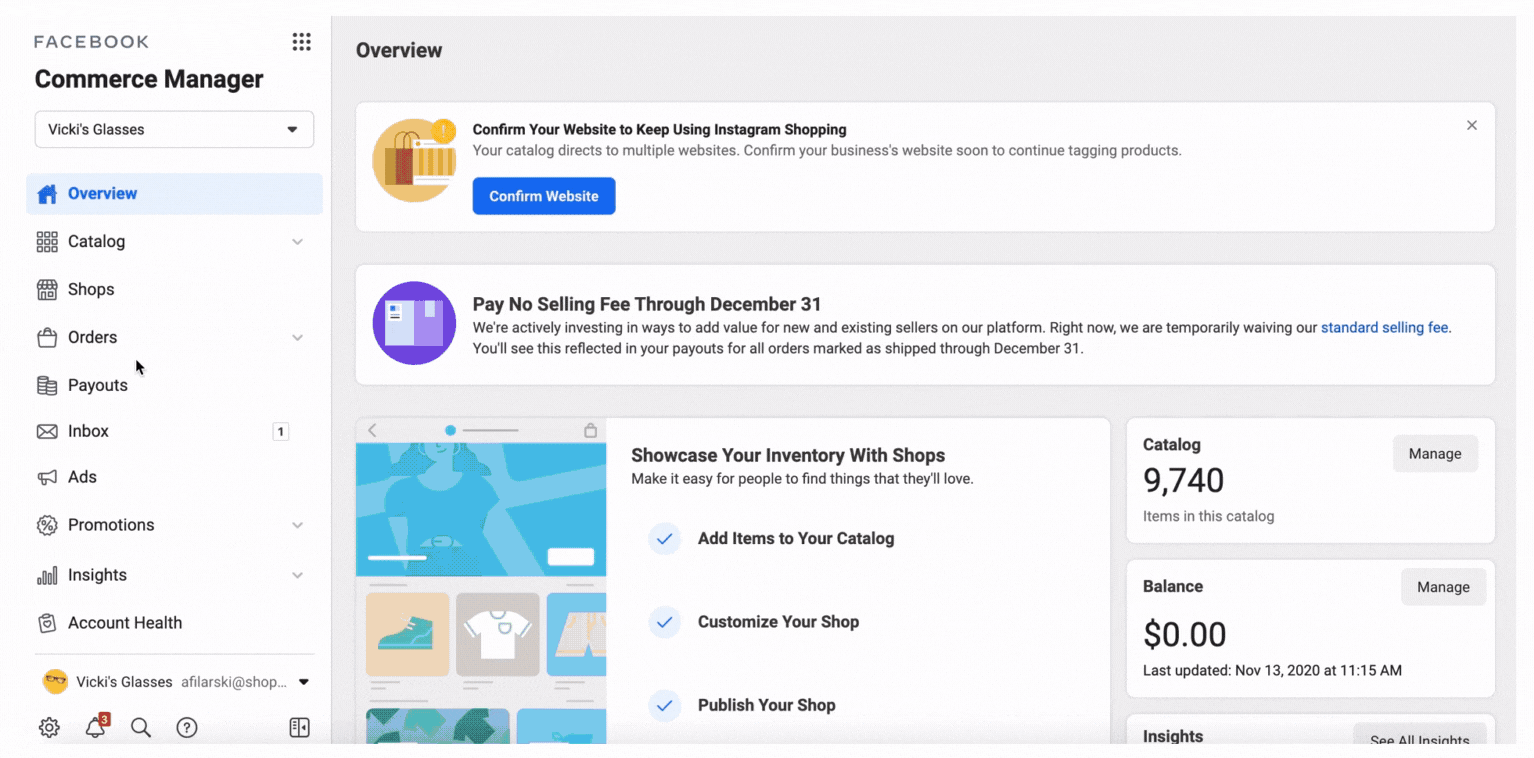This screenshot has width=1534, height=758.
Task: Collapse sidebar using panel toggle icon
Action: pos(299,728)
